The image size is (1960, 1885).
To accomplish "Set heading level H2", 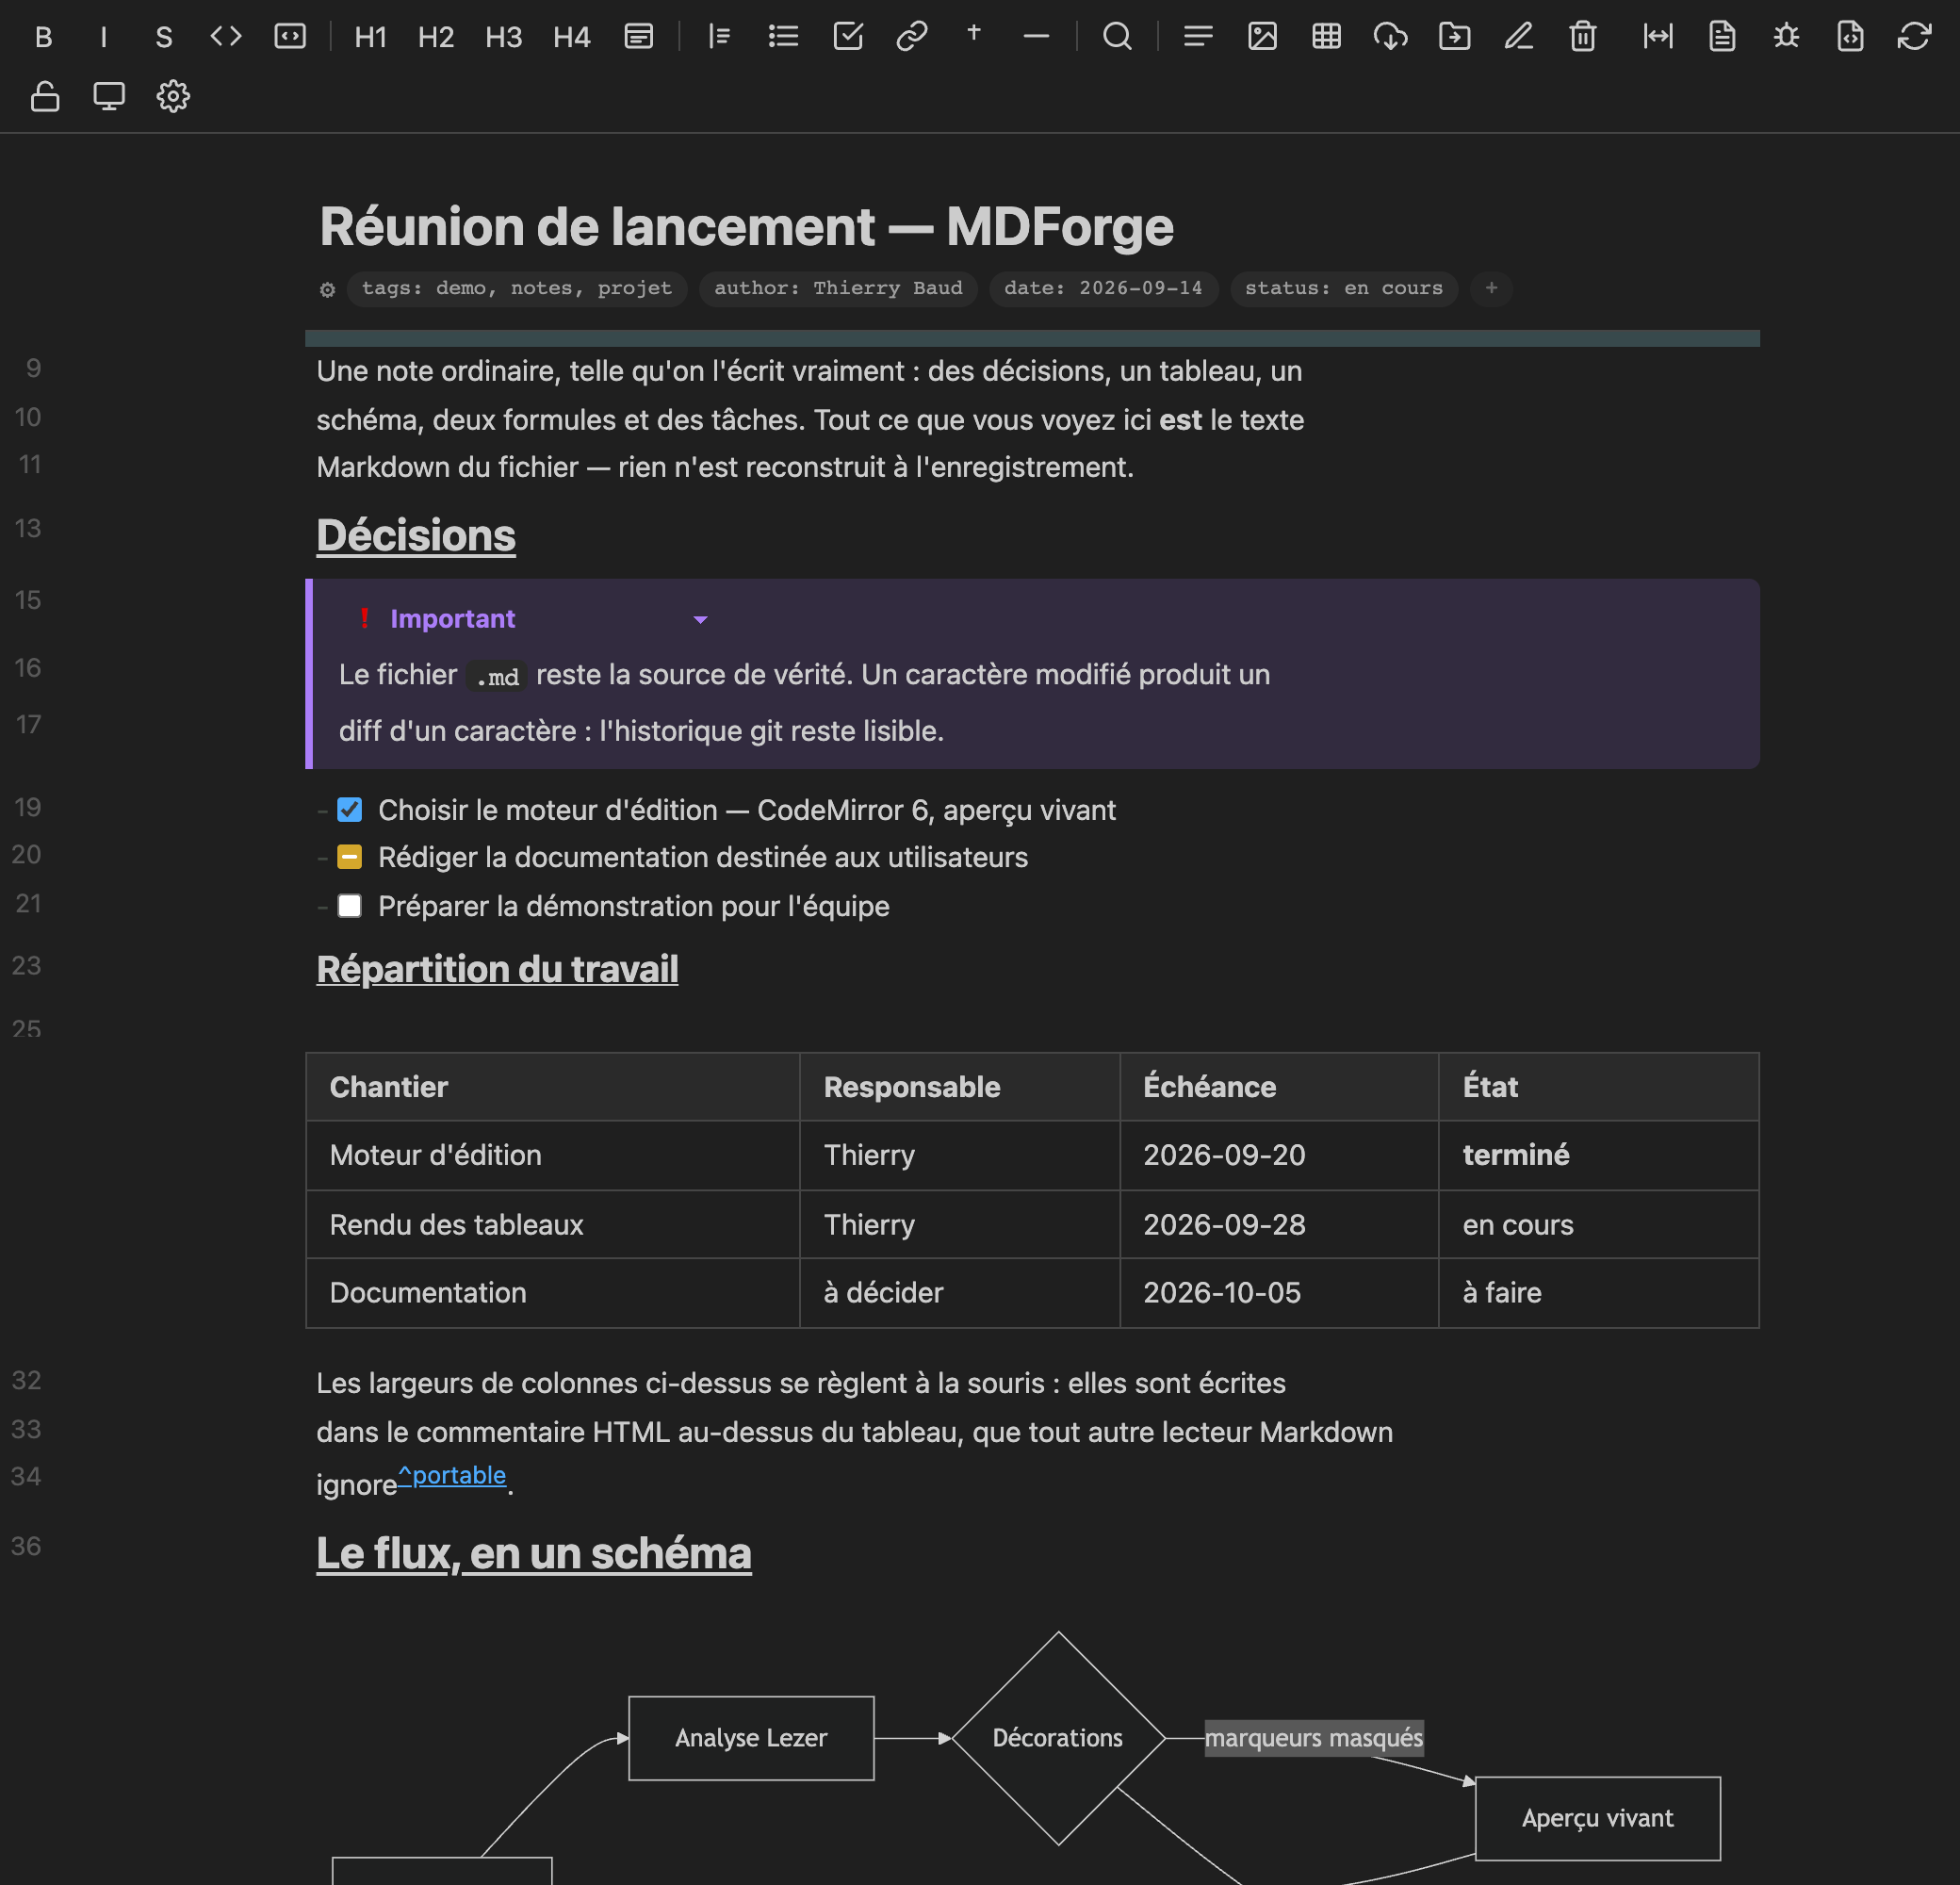I will [x=436, y=37].
